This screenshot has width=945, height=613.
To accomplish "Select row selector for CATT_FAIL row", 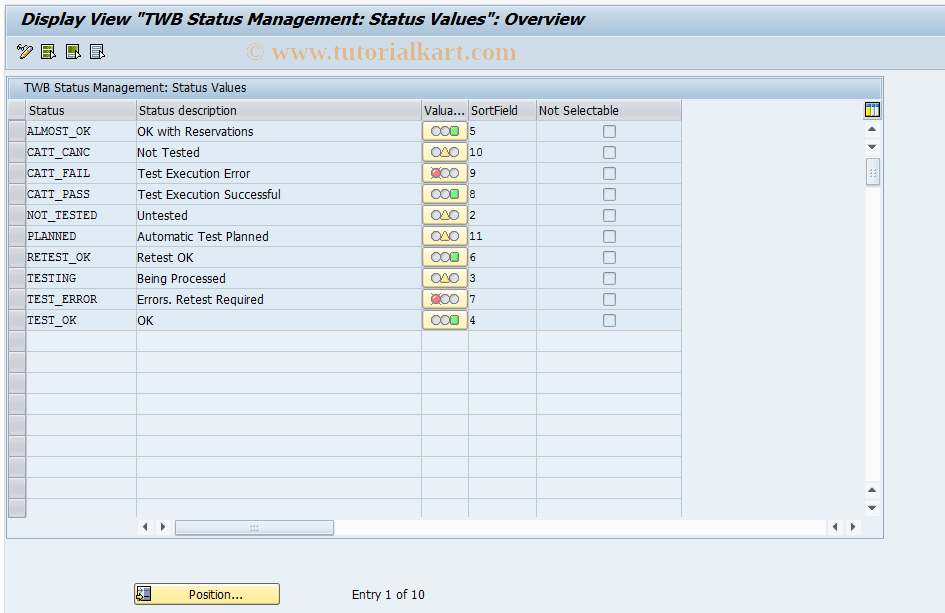I will click(17, 174).
